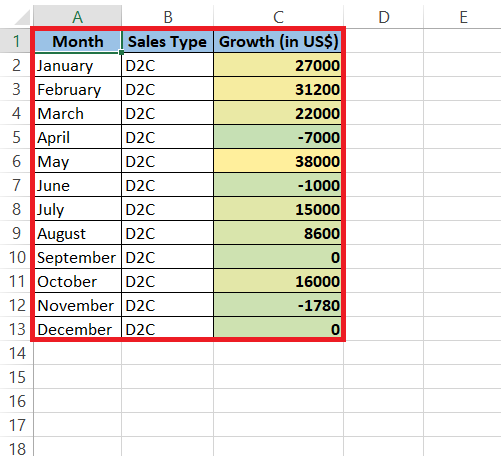The width and height of the screenshot is (501, 456).
Task: Select column E header
Action: (x=463, y=17)
